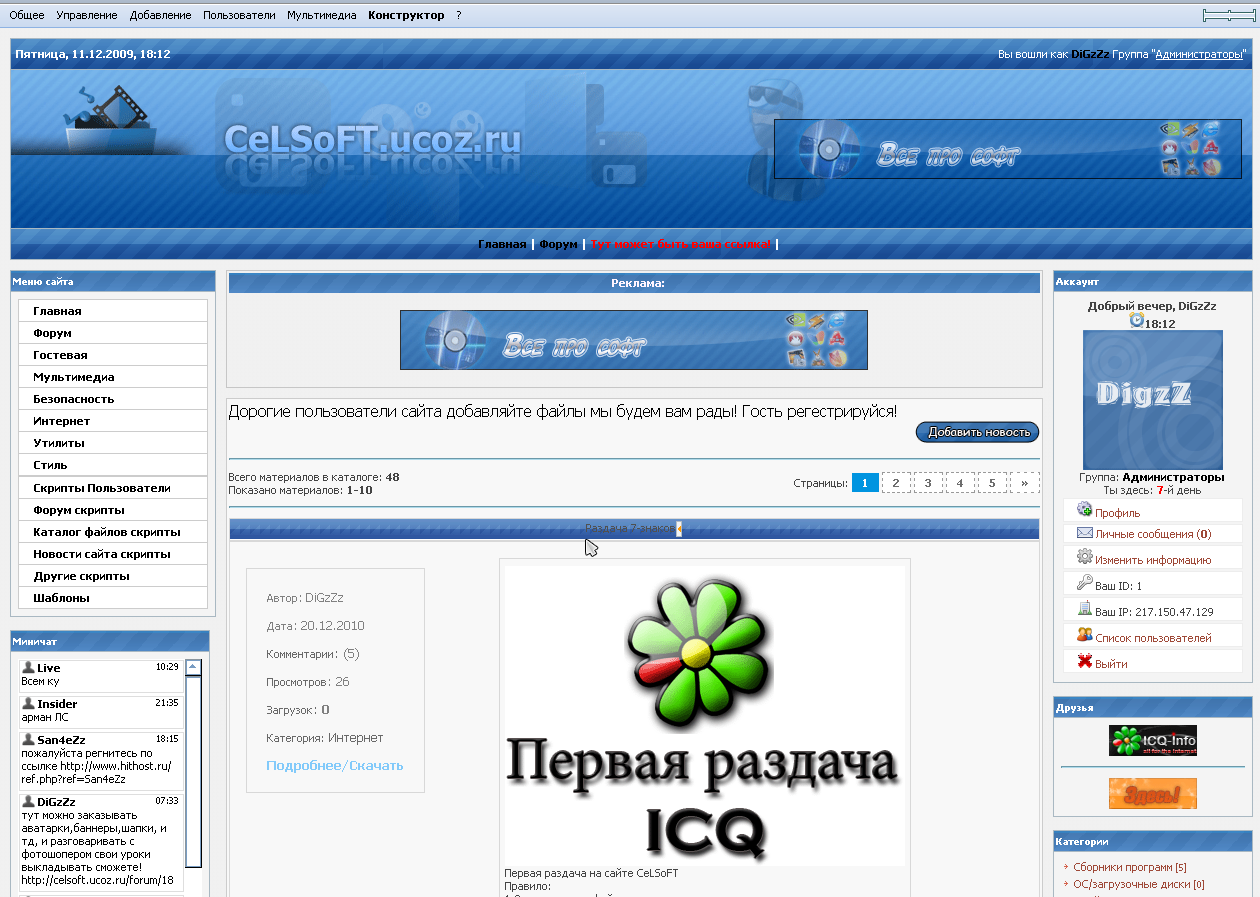The image size is (1260, 897).
Task: Click the Комментарии (5) count in entry info
Action: (x=313, y=654)
